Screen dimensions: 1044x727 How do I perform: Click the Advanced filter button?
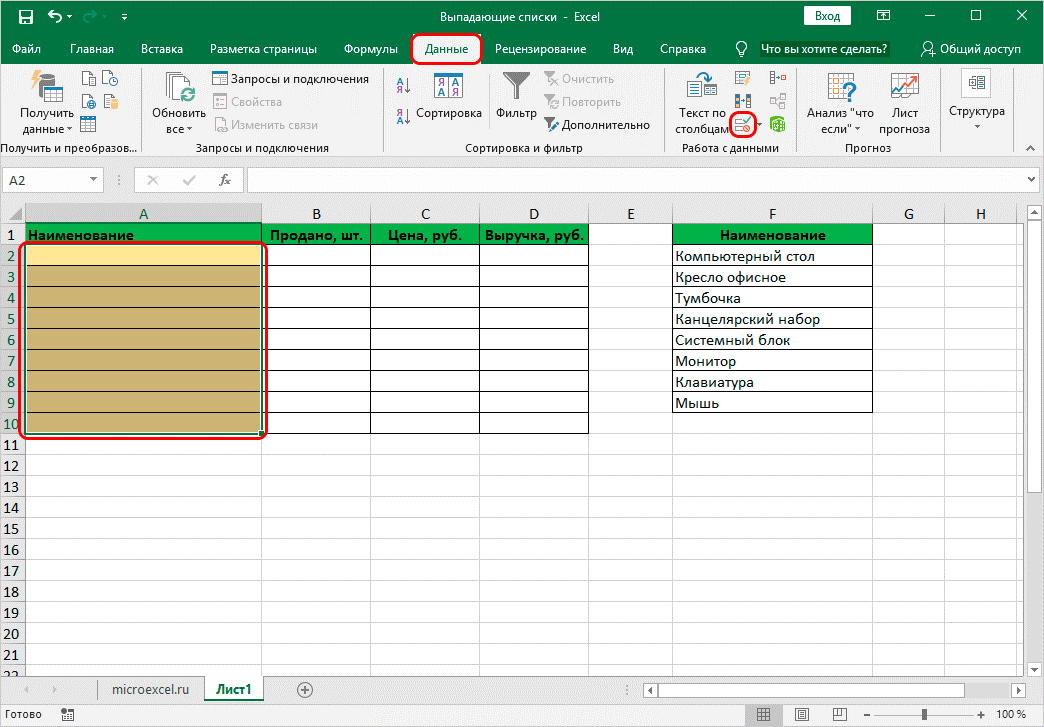tap(596, 125)
